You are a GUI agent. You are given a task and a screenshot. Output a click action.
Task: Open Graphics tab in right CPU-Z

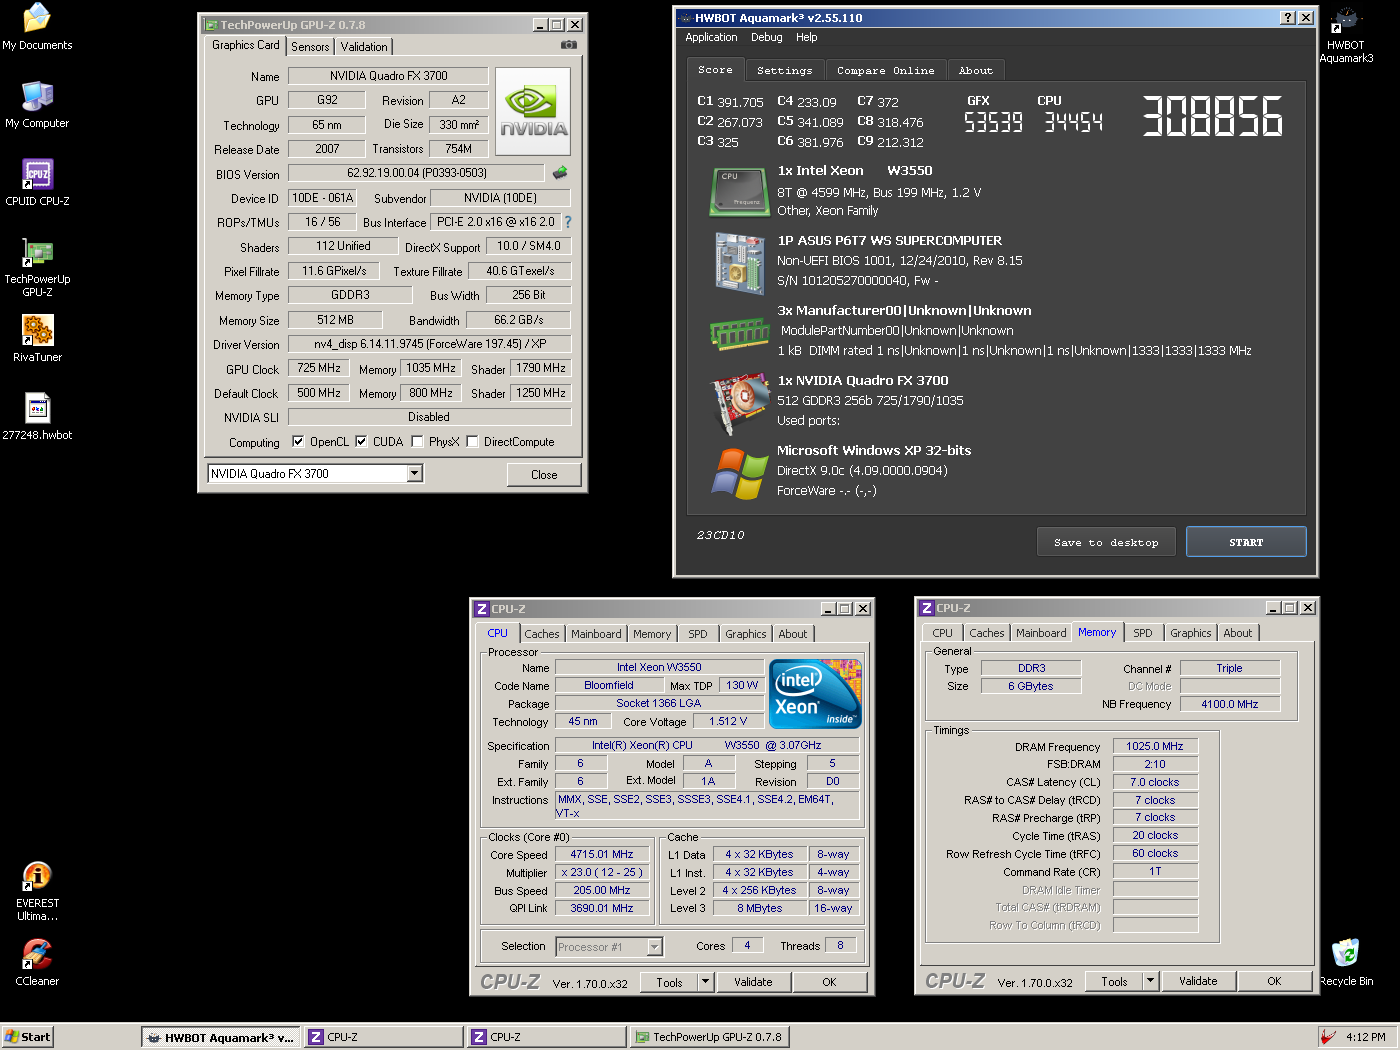click(x=1191, y=633)
